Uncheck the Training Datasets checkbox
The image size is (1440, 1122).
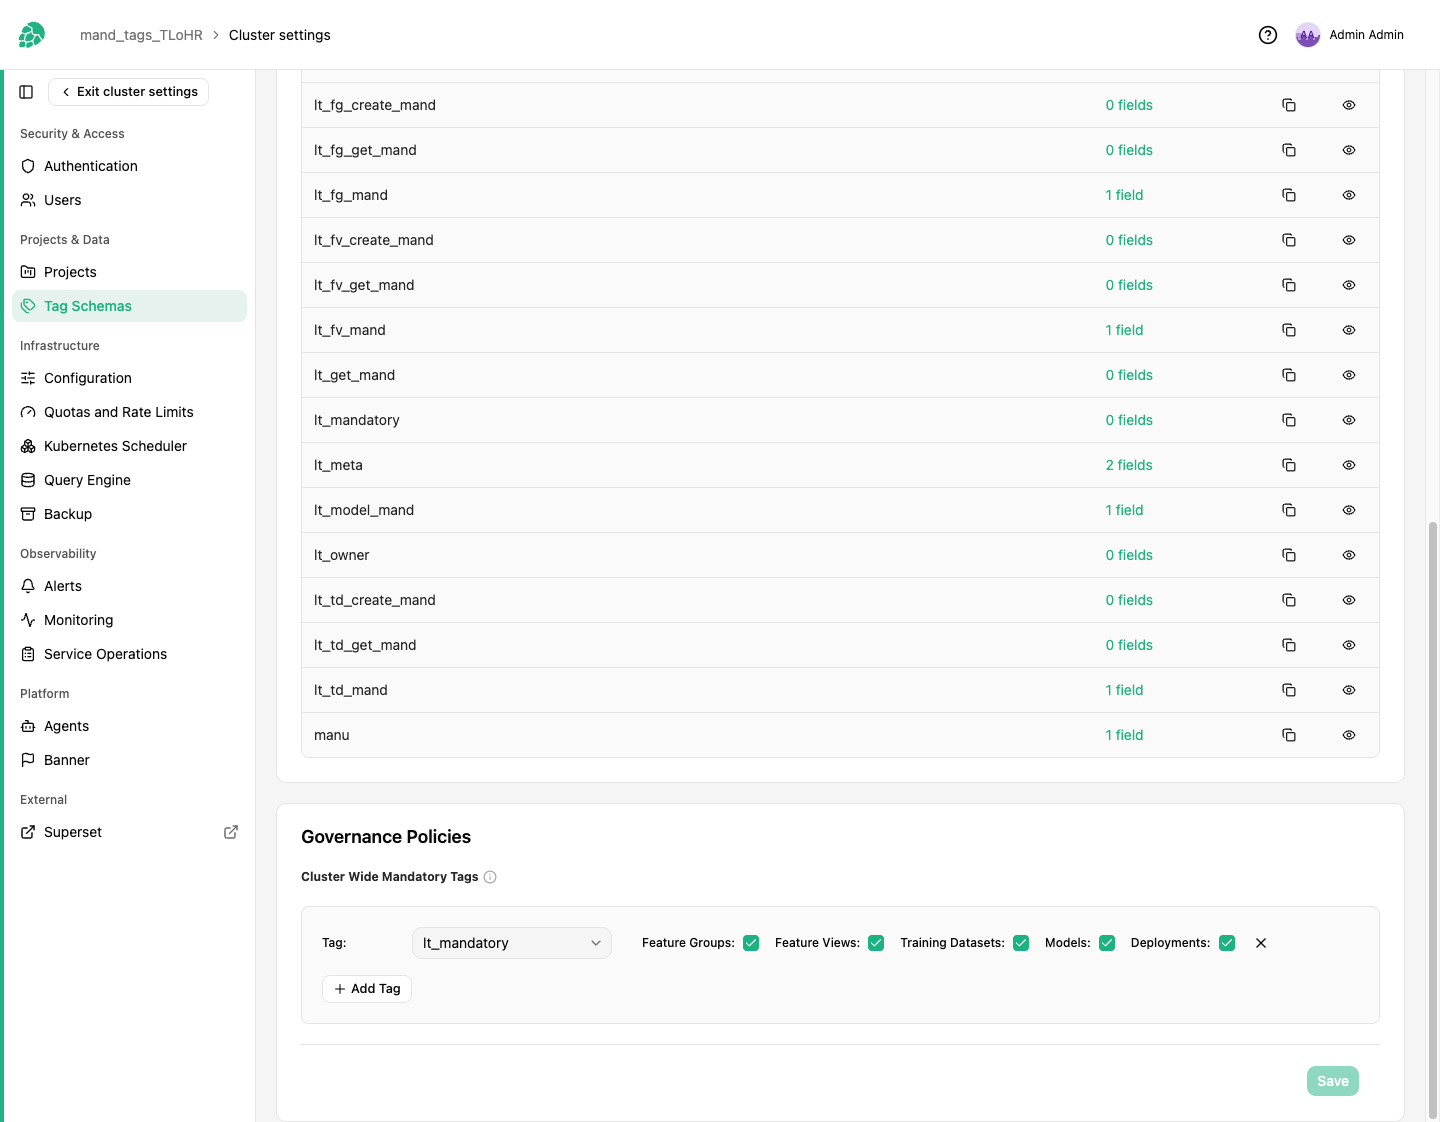[1021, 943]
